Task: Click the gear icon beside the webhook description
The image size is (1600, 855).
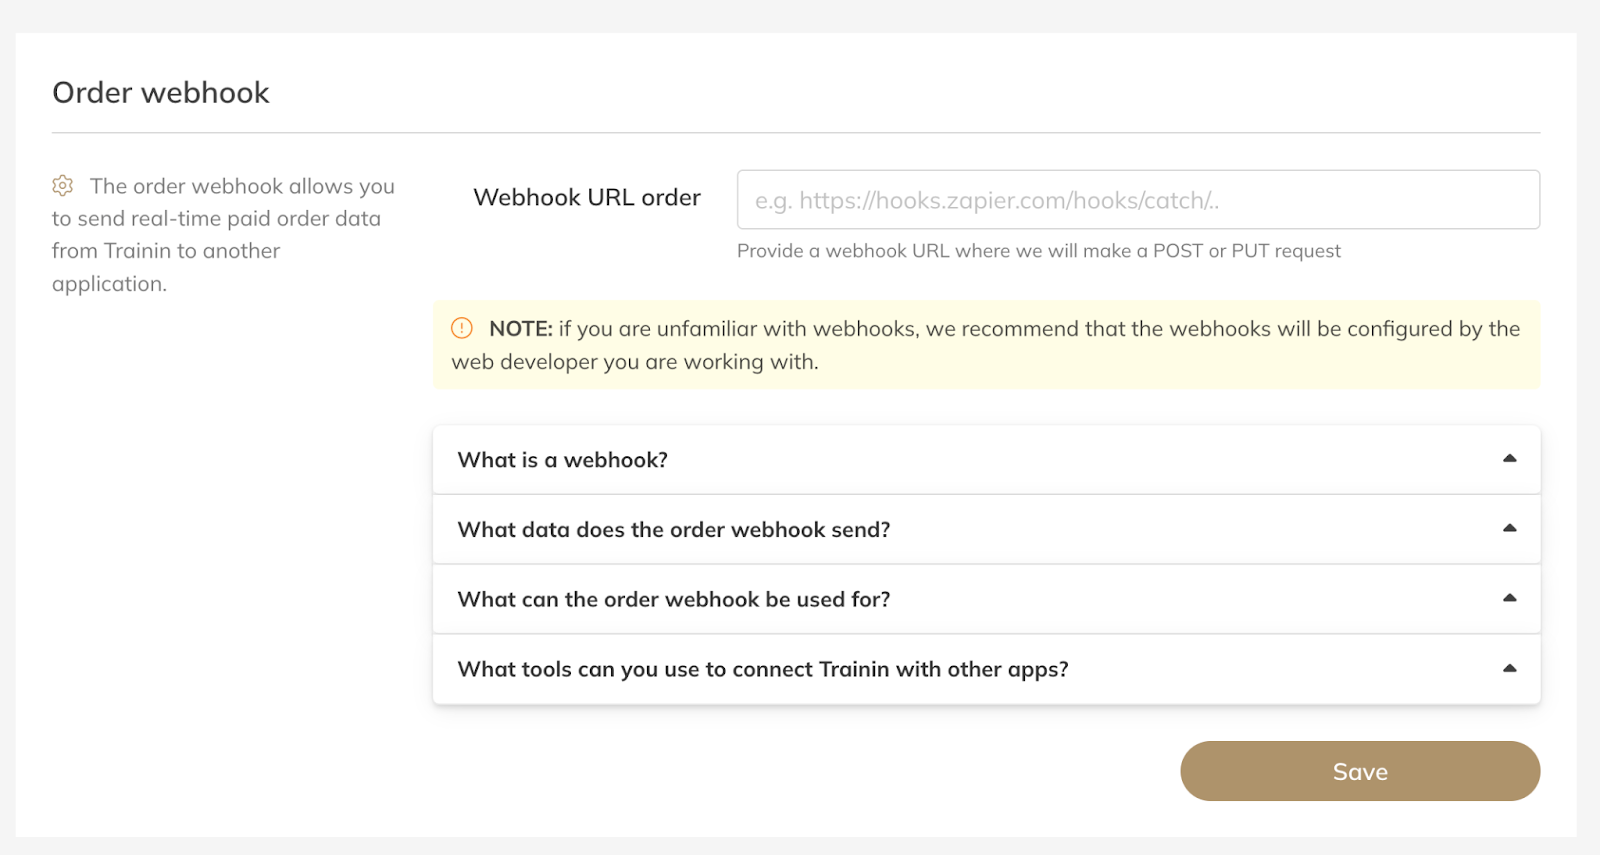Action: tap(63, 186)
